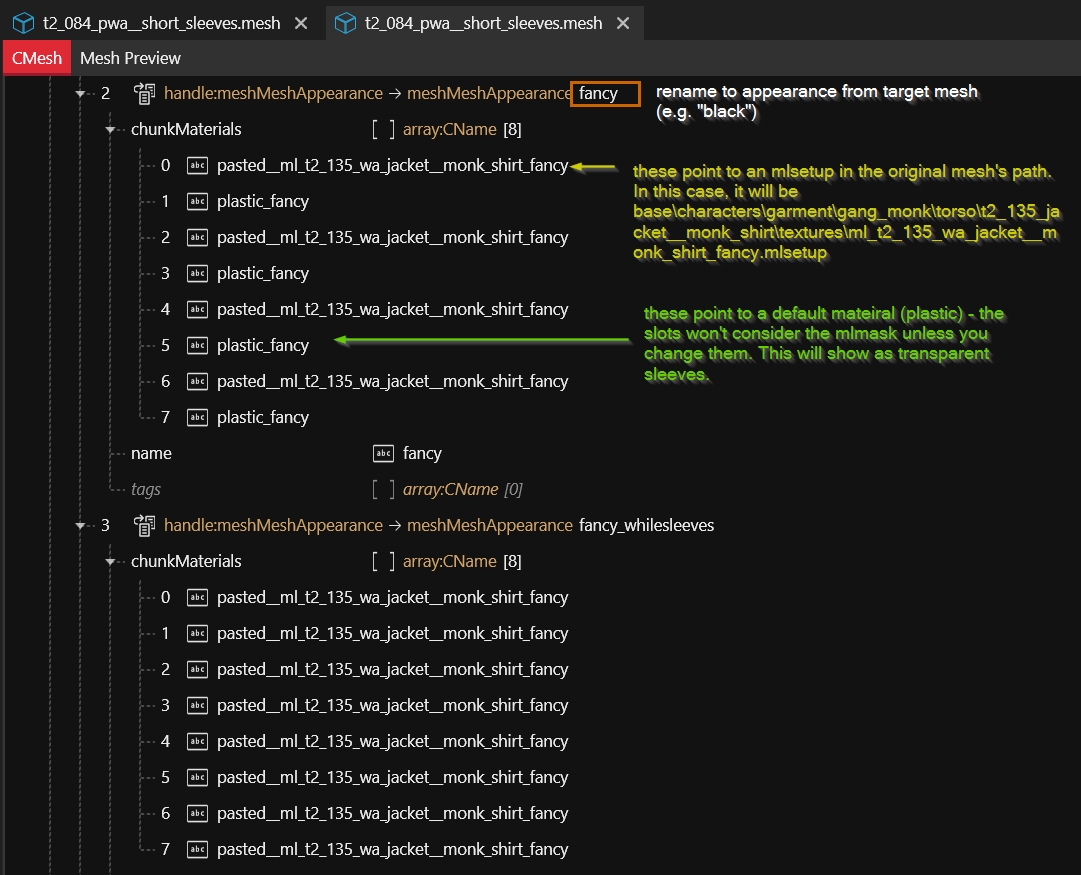
Task: Select the tags array row
Action: click(145, 489)
